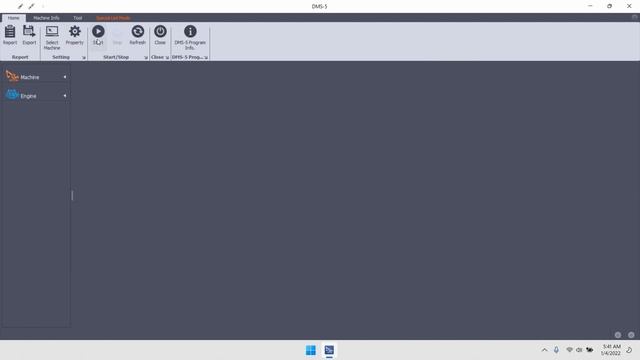The width and height of the screenshot is (640, 360).
Task: Open the orange Specialist Mode tab
Action: [x=113, y=18]
